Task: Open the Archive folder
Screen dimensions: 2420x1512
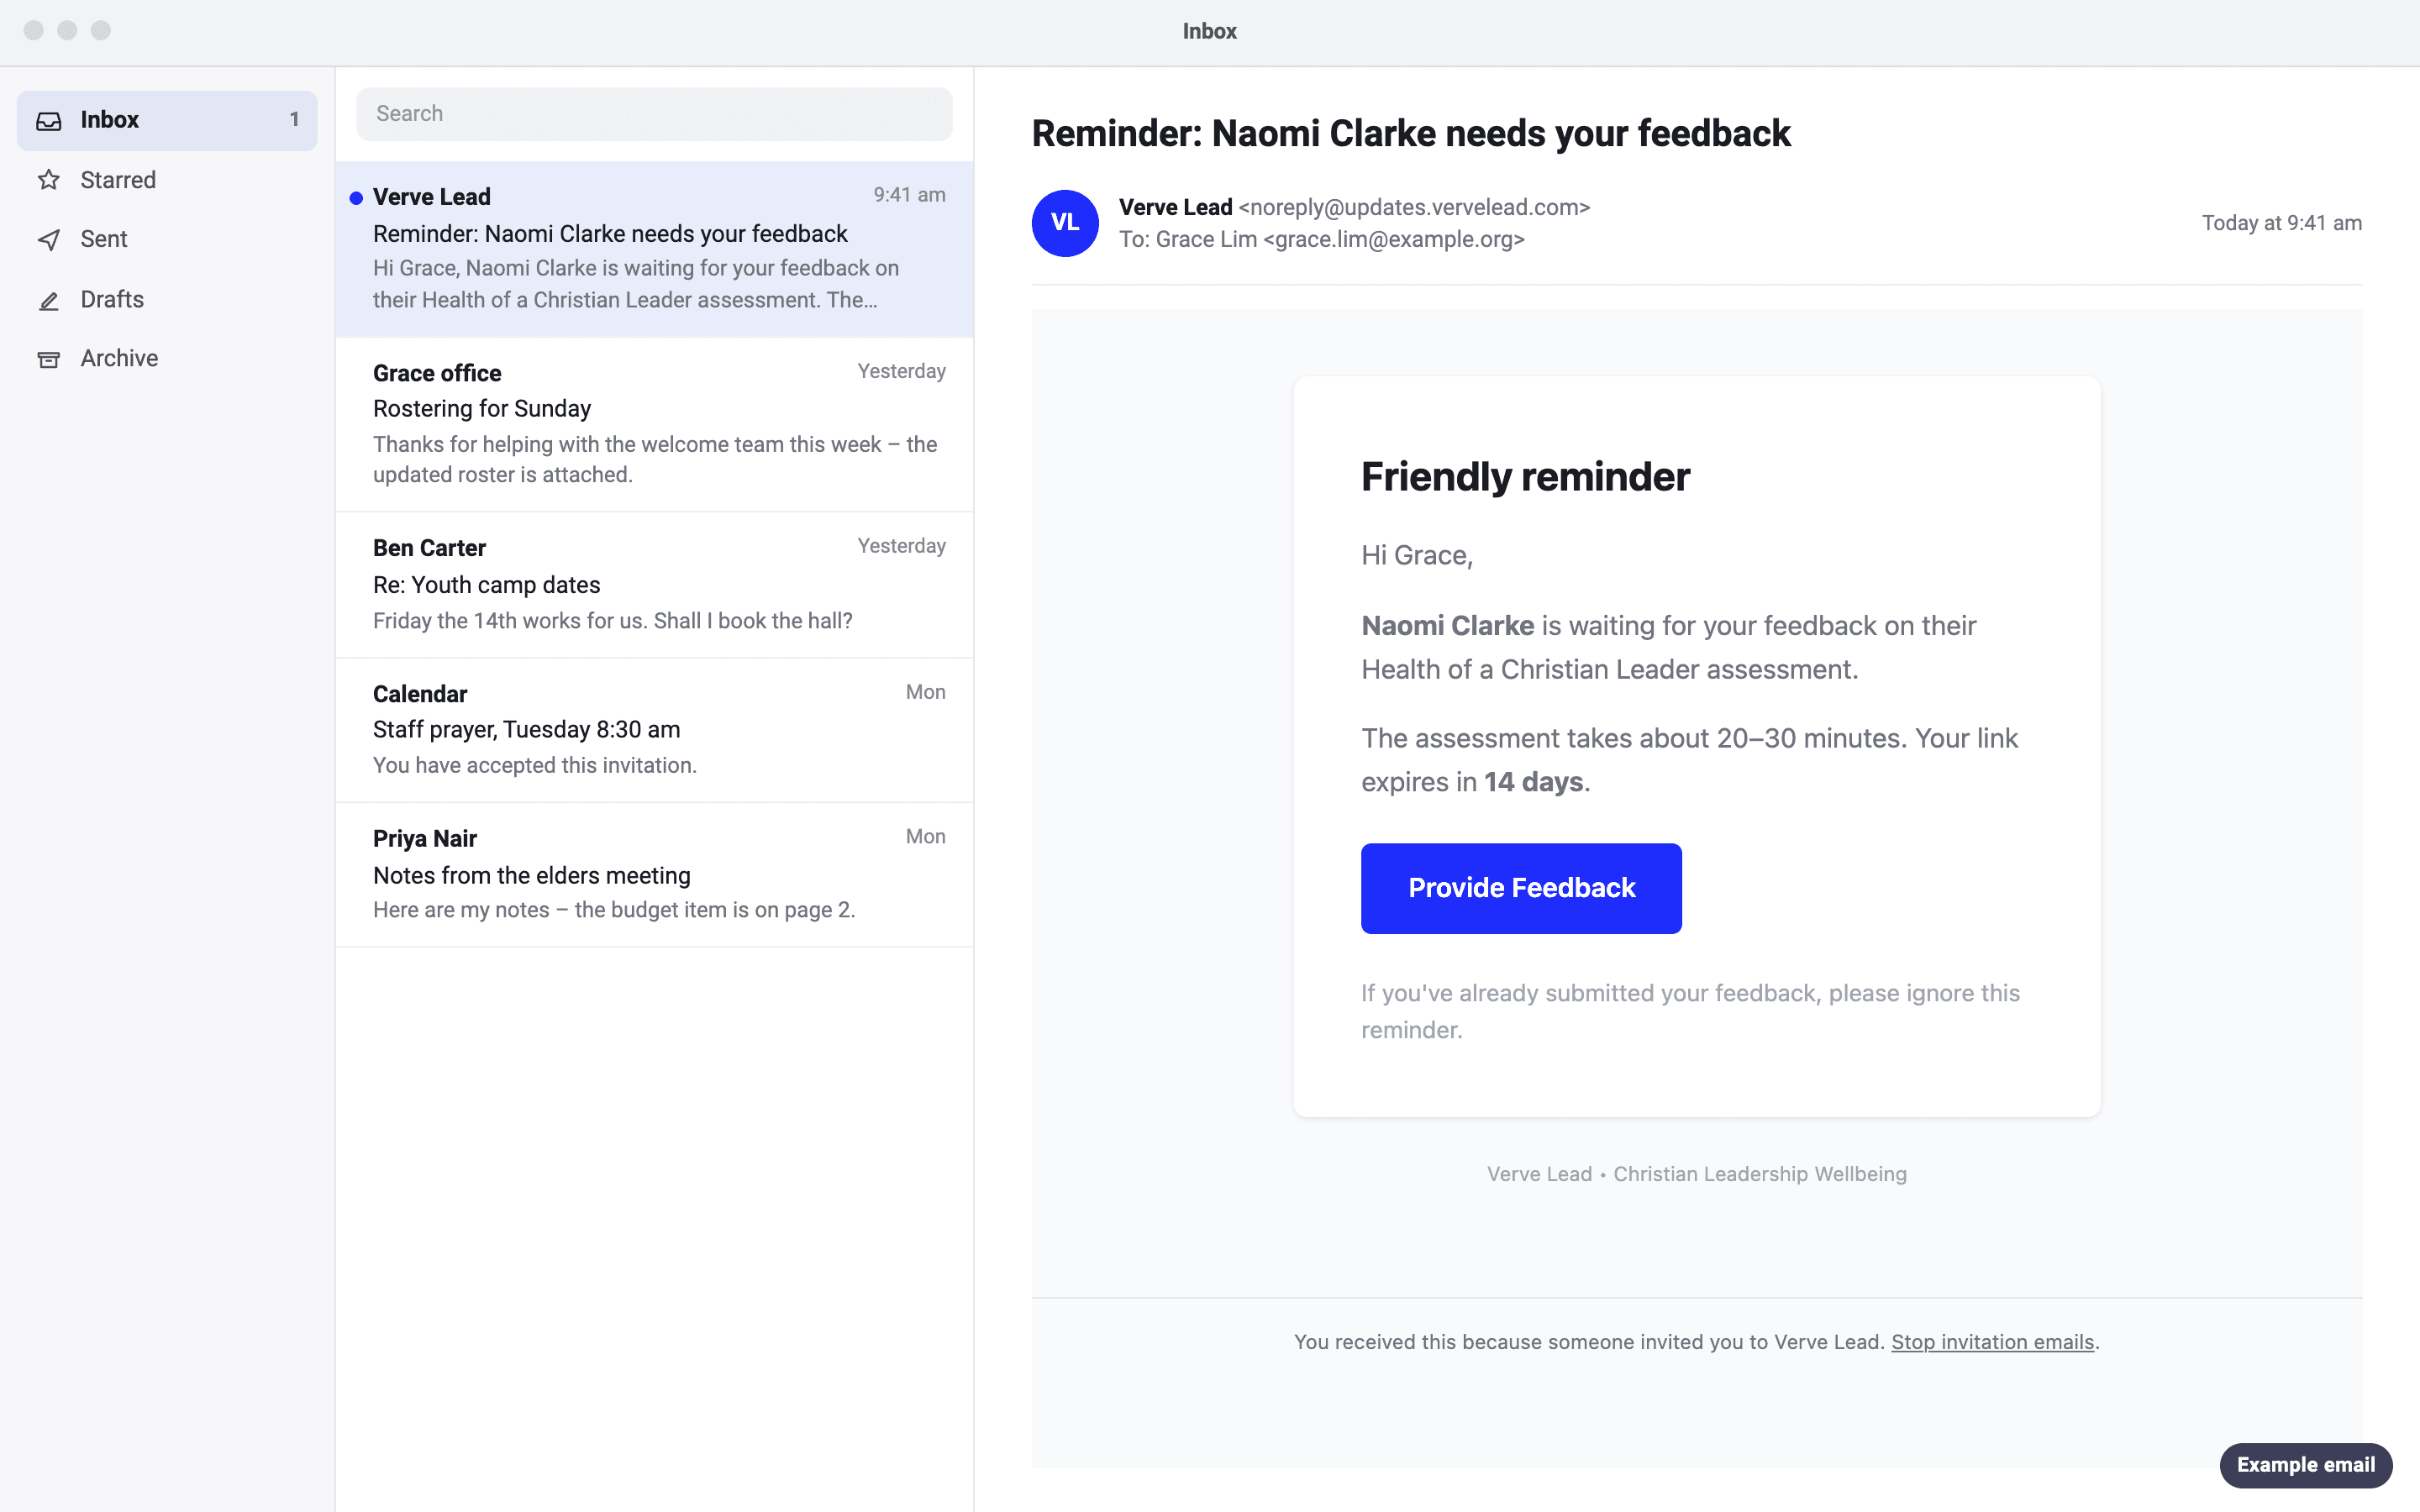Action: (x=167, y=359)
